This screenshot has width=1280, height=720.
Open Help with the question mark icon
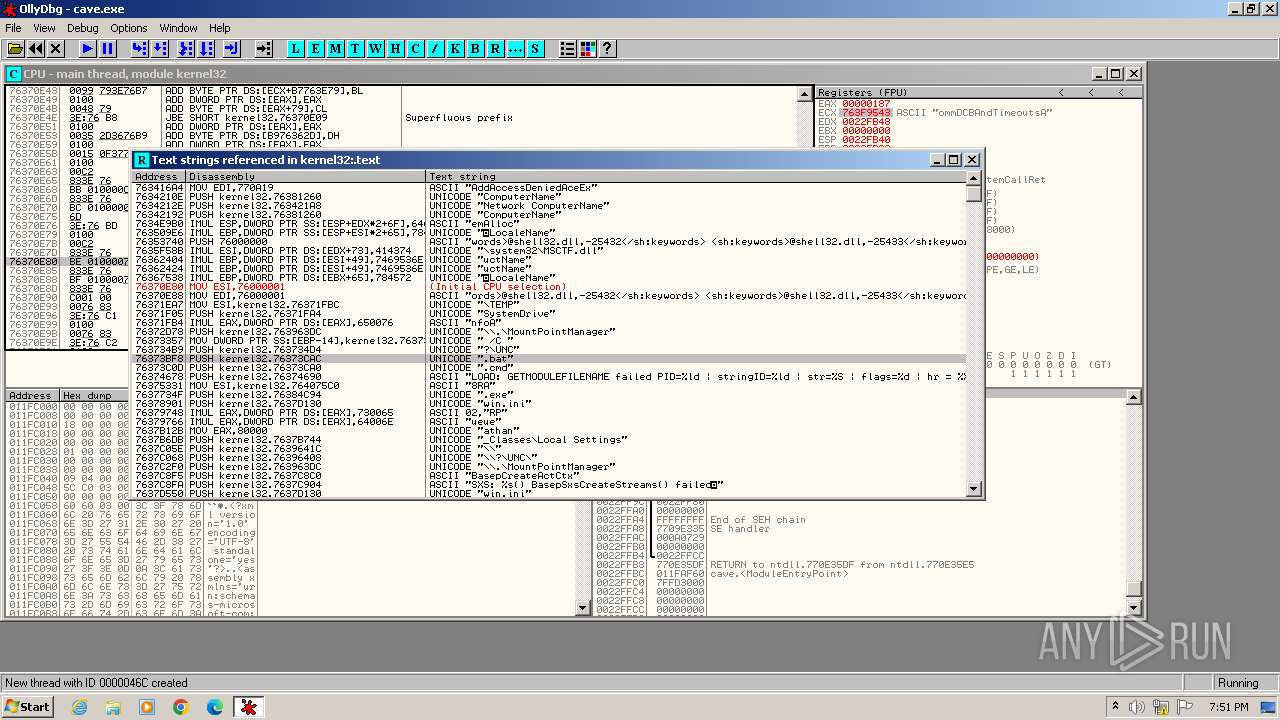point(608,48)
